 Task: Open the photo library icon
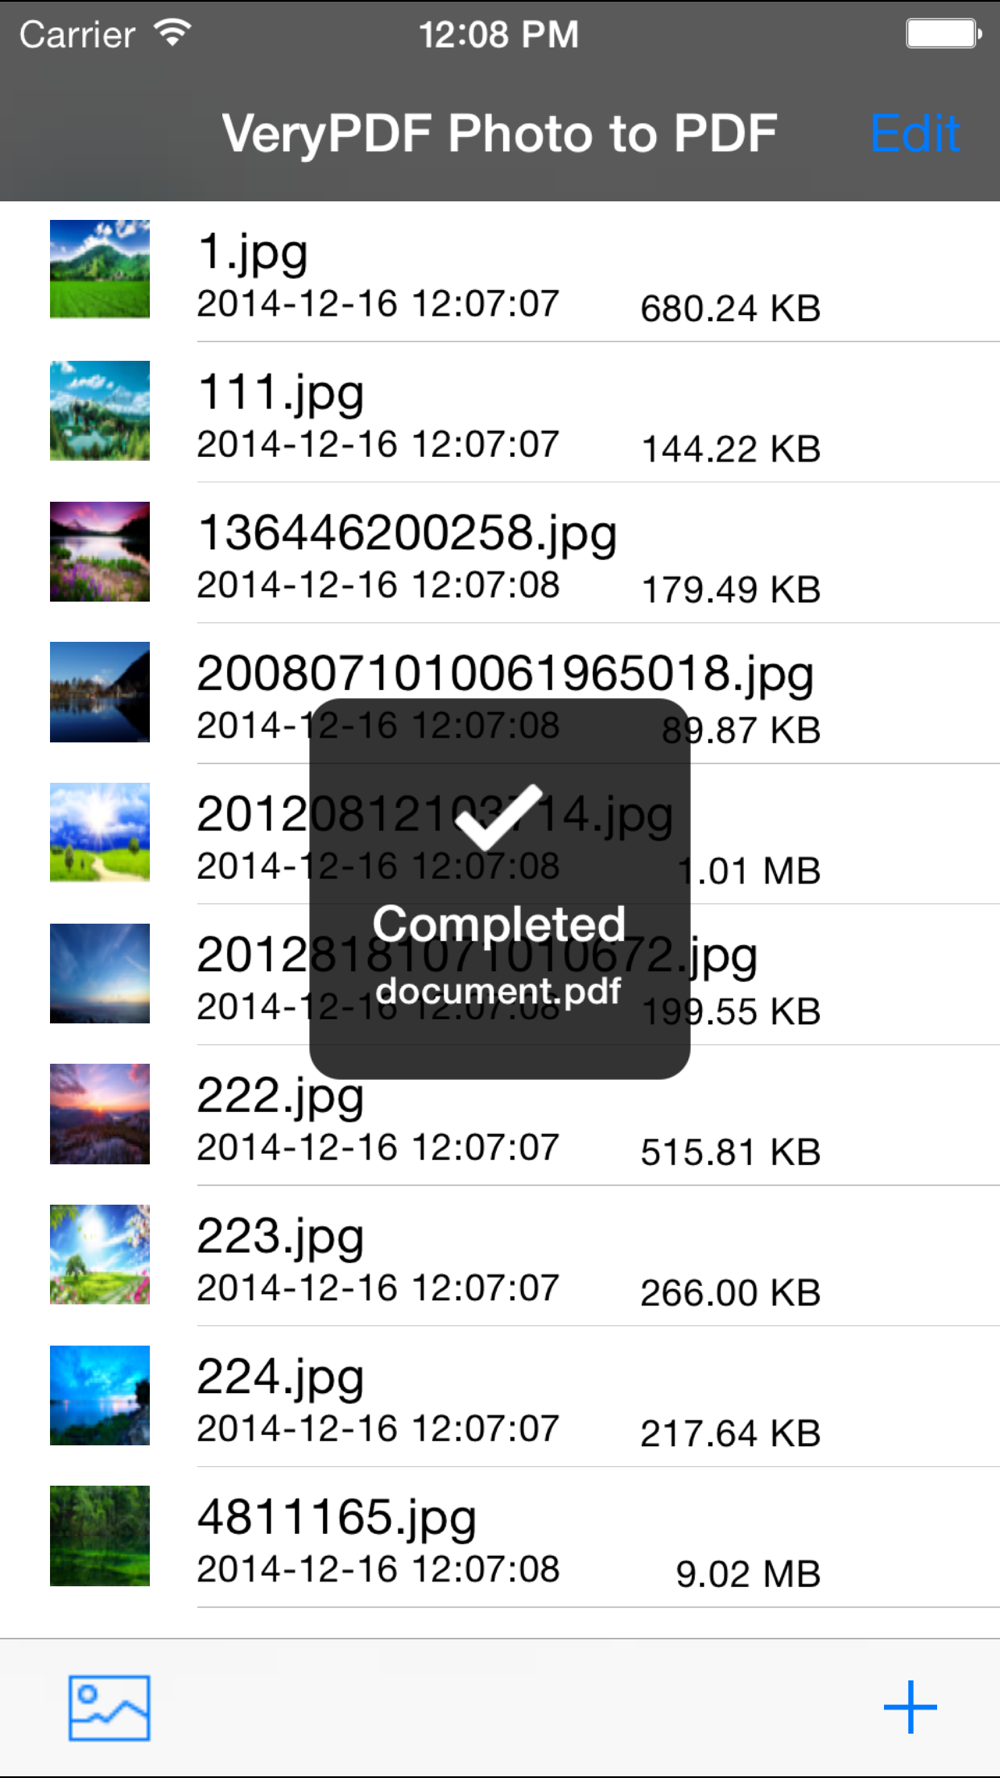(x=109, y=1708)
